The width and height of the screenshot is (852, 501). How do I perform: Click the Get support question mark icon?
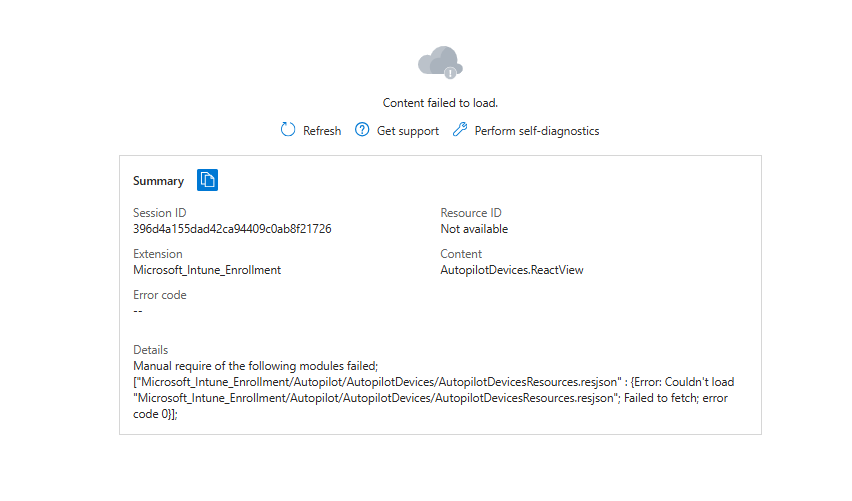click(x=362, y=130)
